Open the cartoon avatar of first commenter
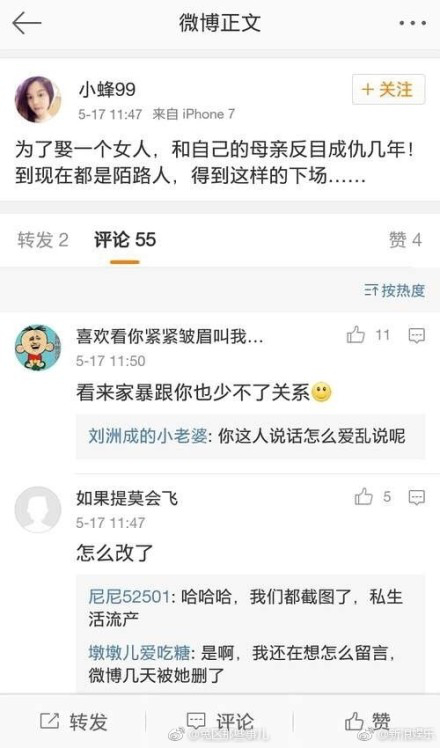 pos(38,348)
